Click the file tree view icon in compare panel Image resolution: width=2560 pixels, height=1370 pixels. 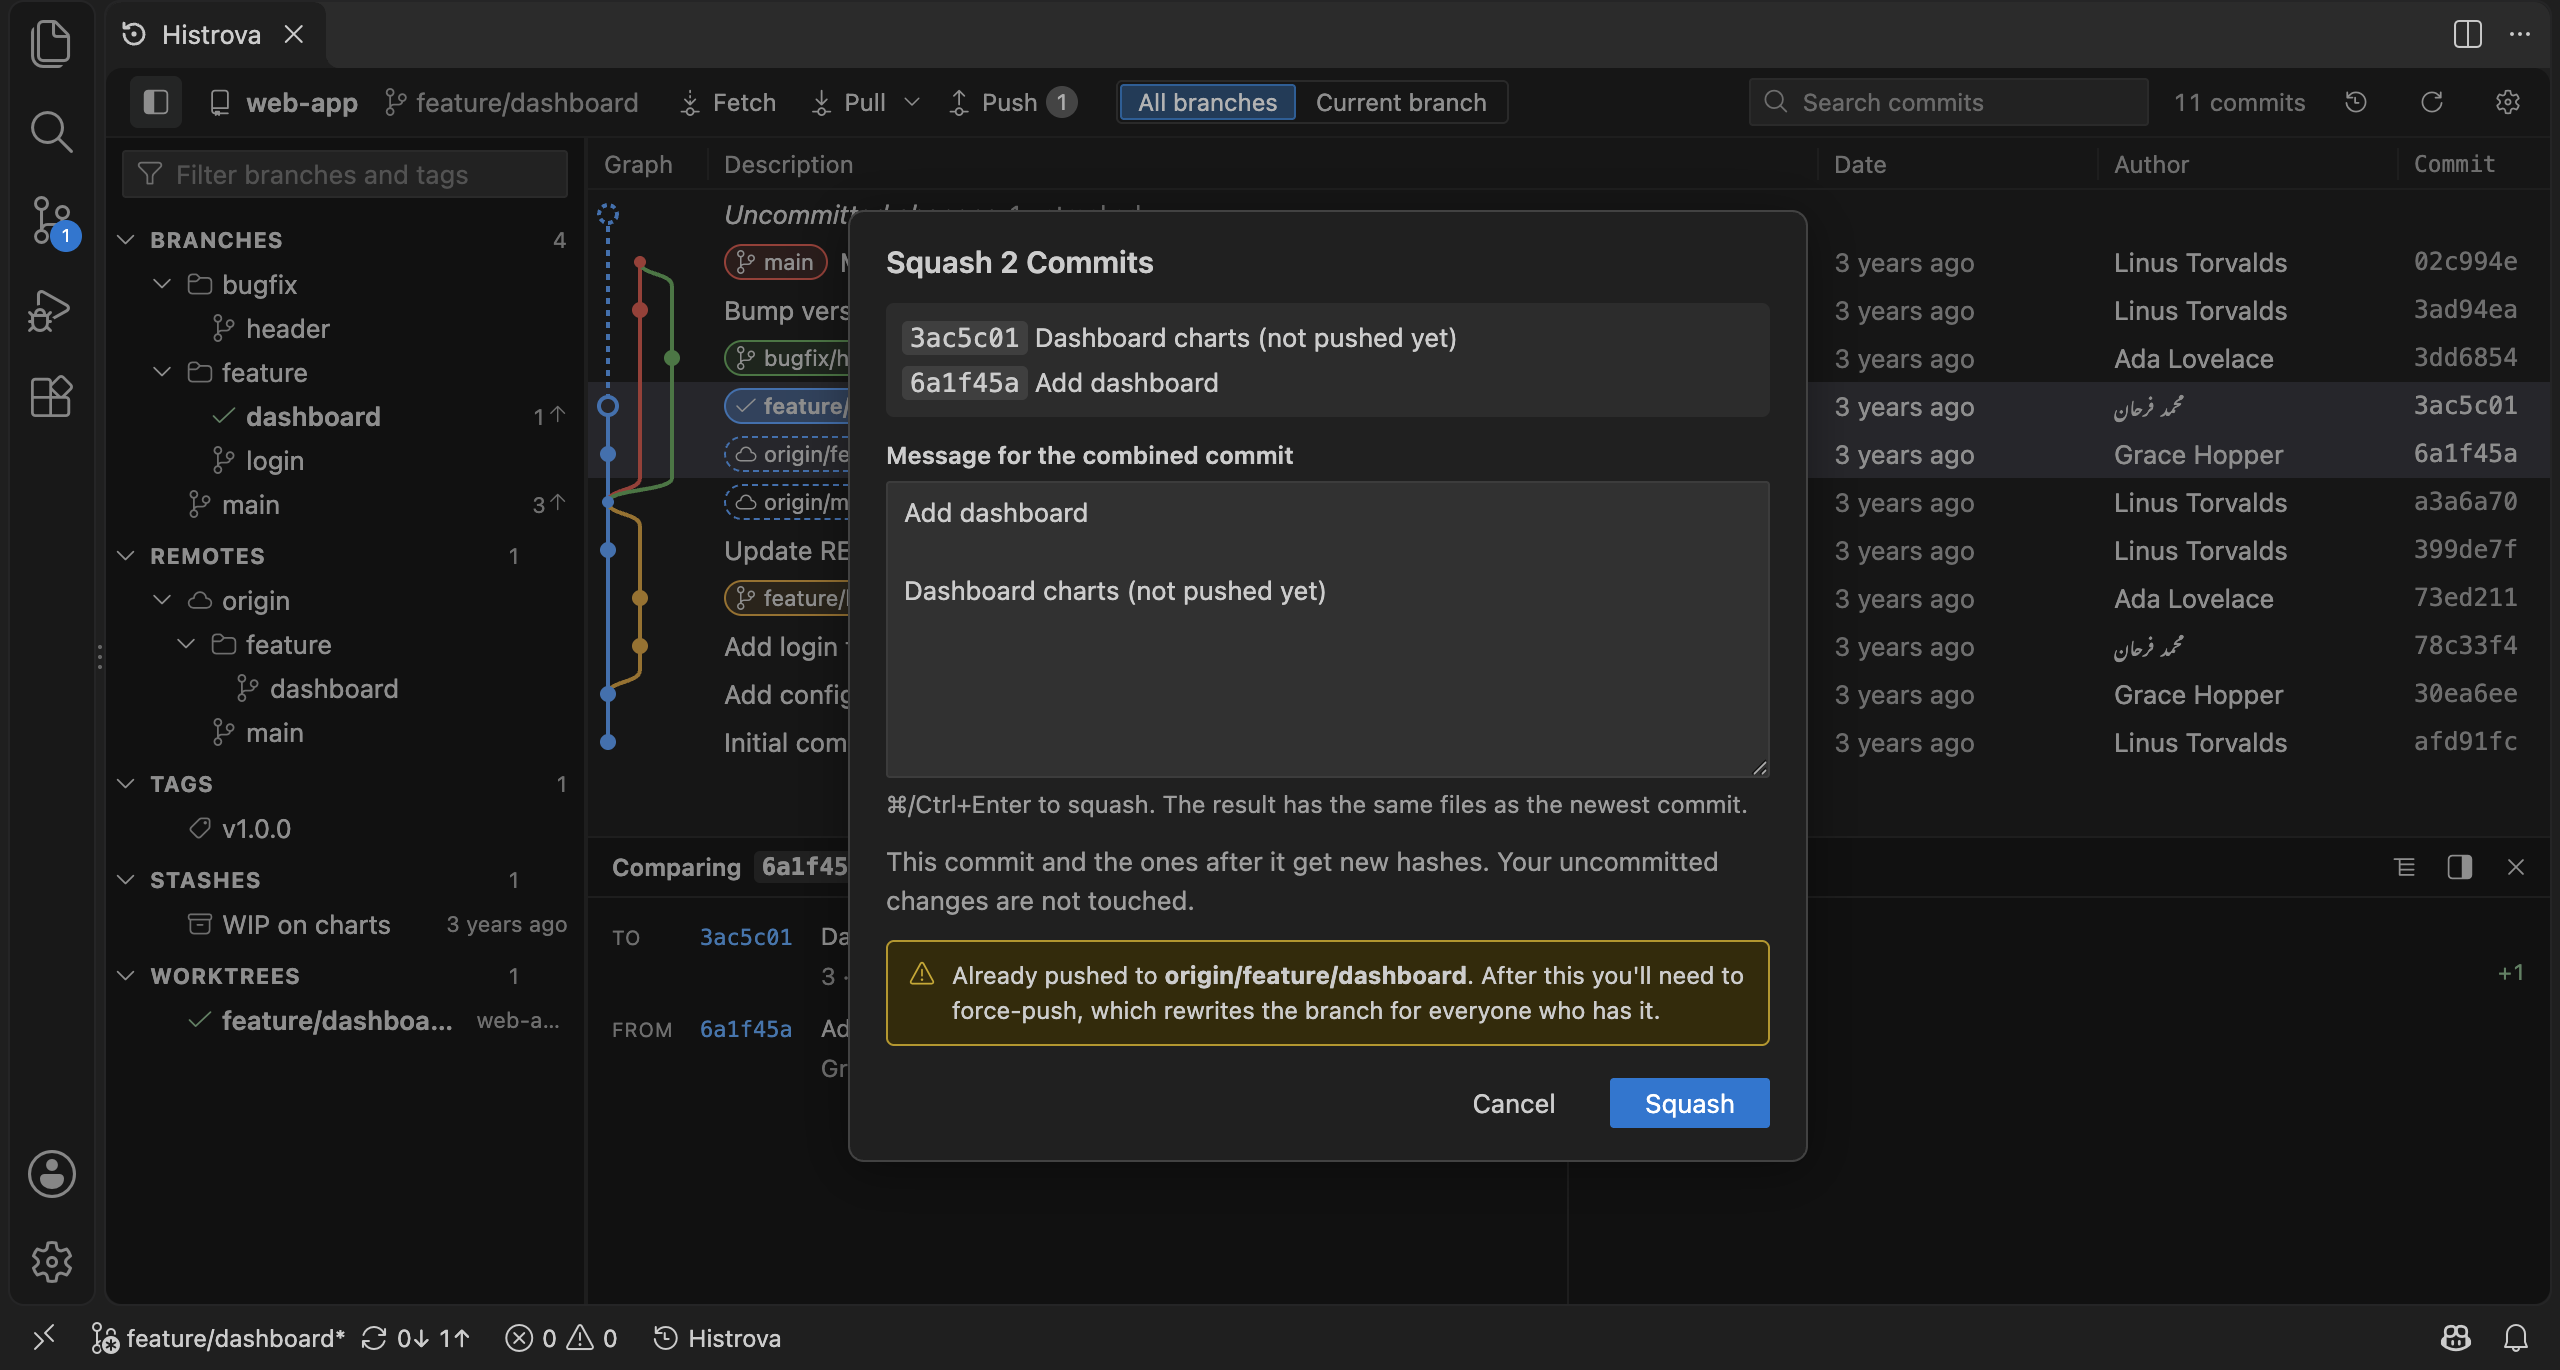click(2405, 867)
